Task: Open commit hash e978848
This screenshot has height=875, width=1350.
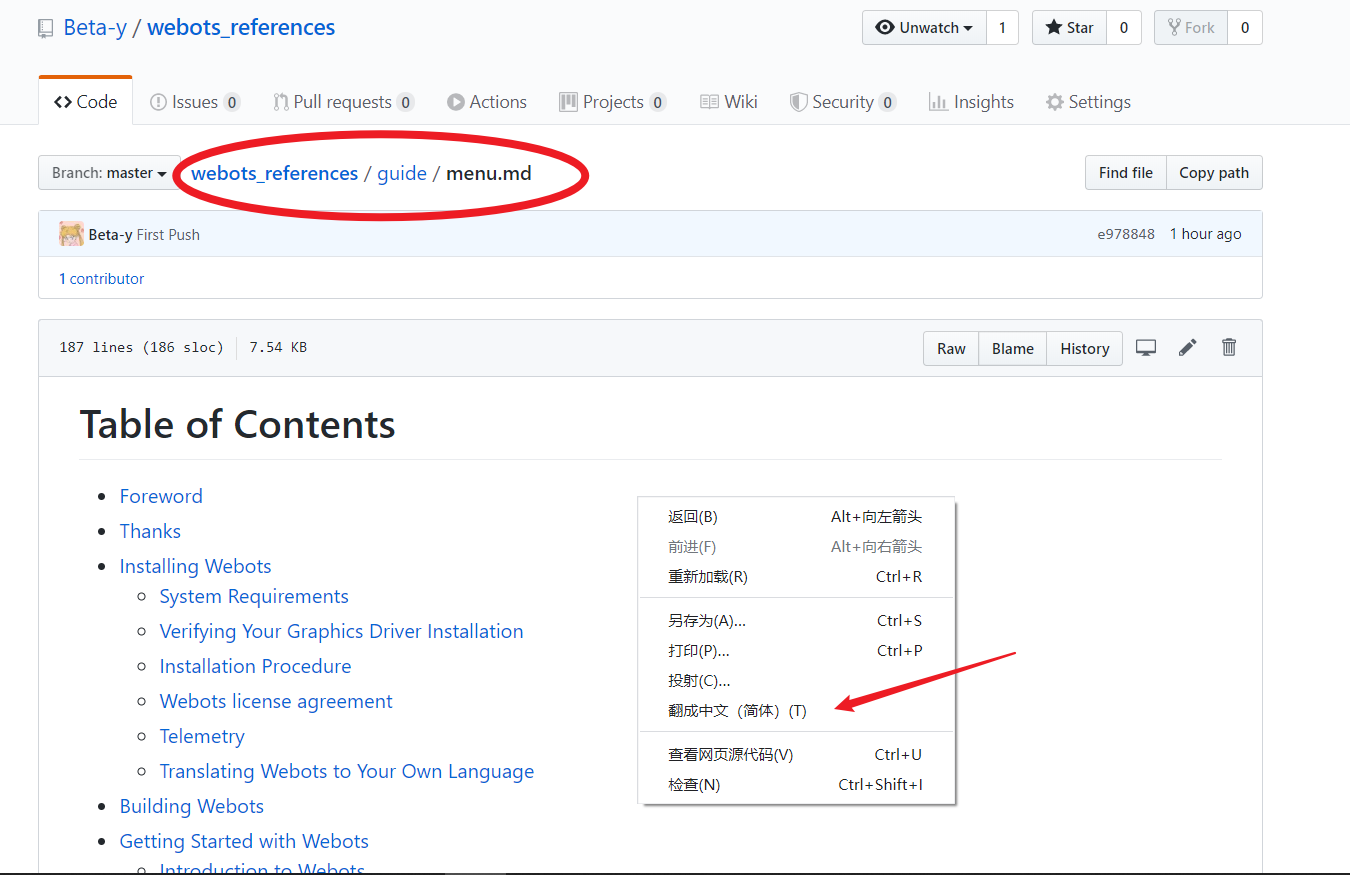Action: point(1126,234)
